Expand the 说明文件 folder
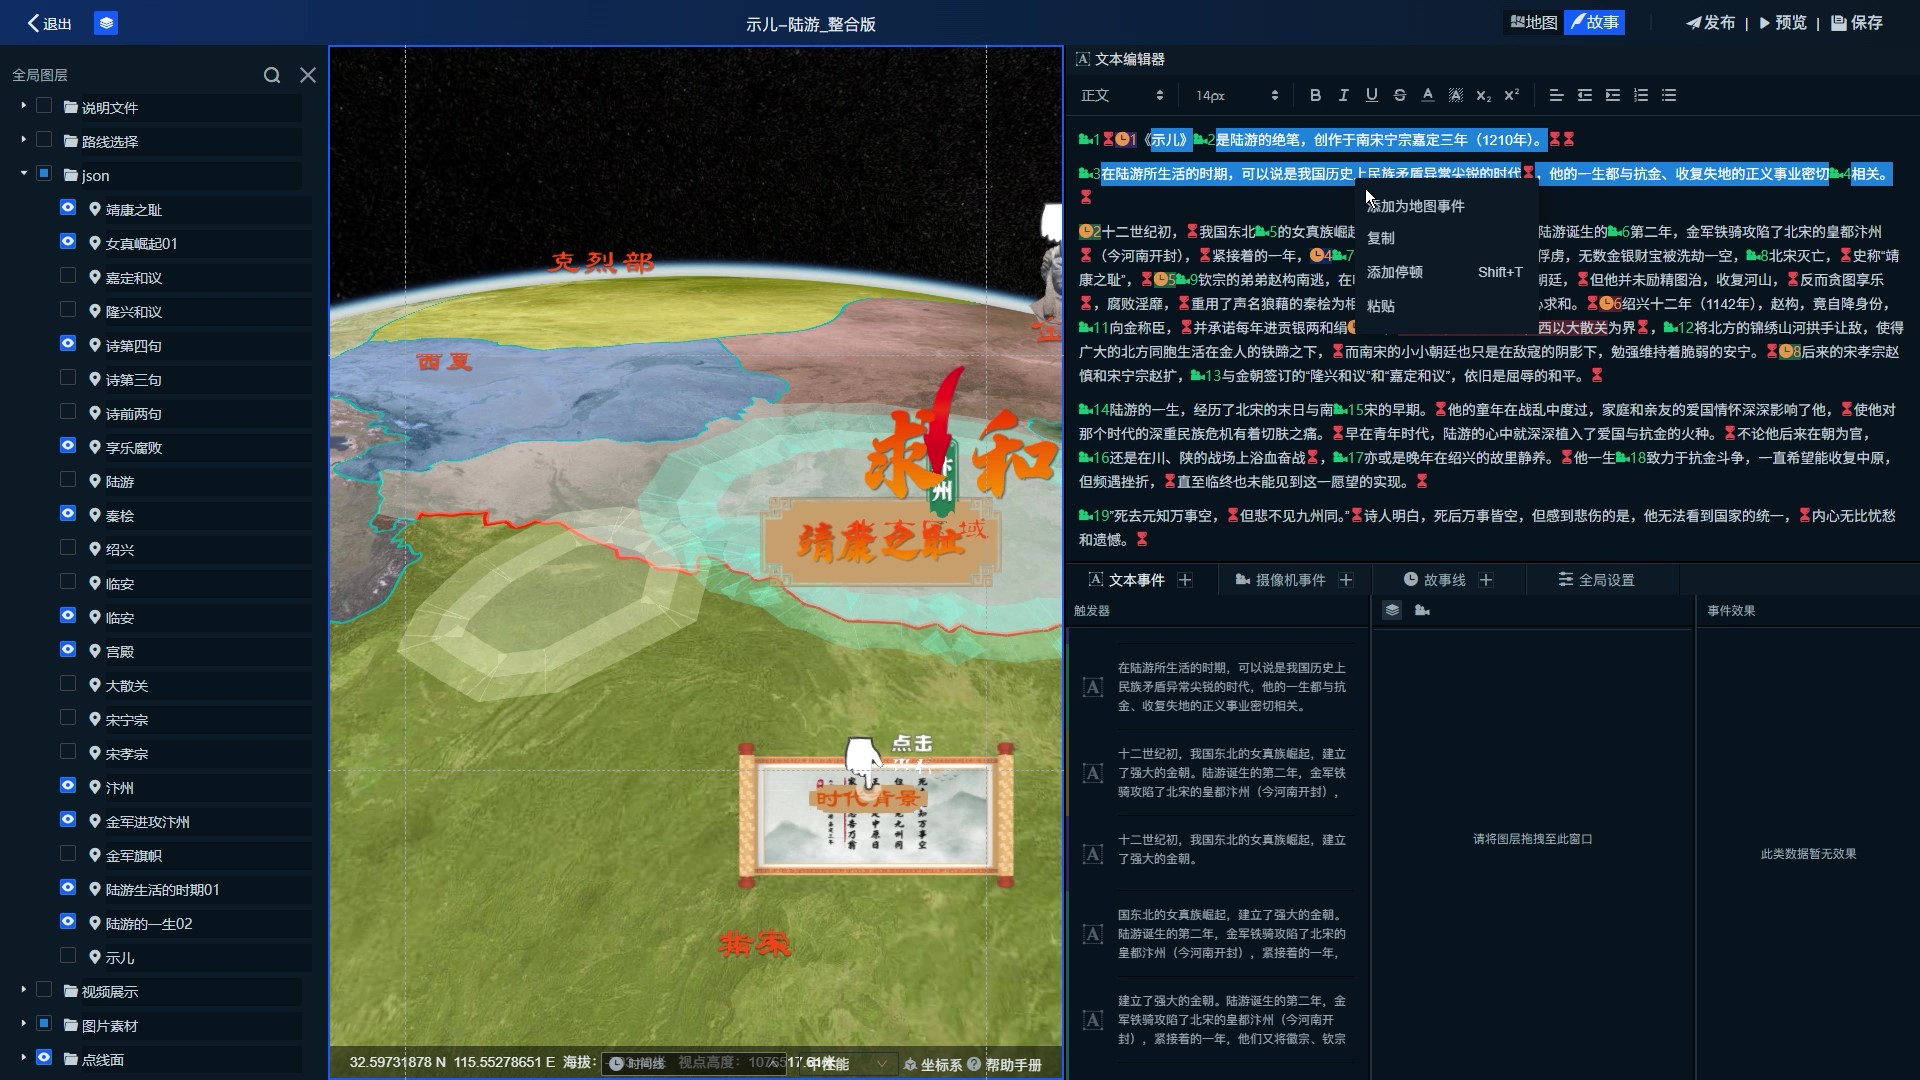Screen dimensions: 1920x1080 tap(23, 105)
